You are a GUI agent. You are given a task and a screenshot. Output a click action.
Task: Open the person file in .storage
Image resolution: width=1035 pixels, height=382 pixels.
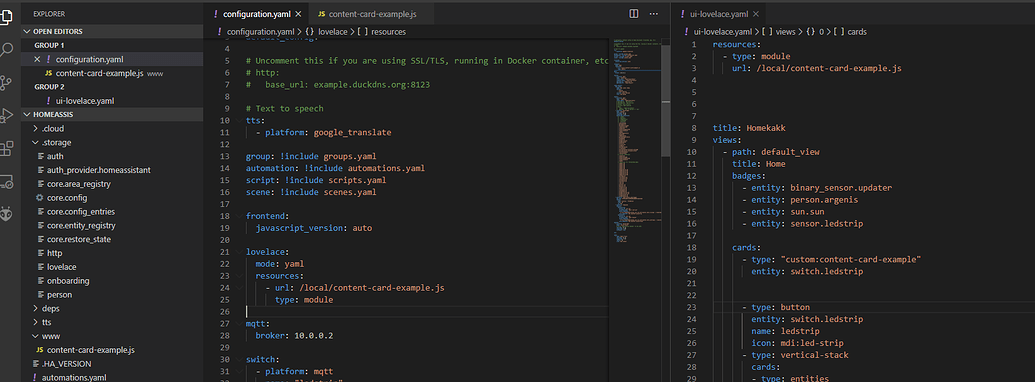coord(59,294)
